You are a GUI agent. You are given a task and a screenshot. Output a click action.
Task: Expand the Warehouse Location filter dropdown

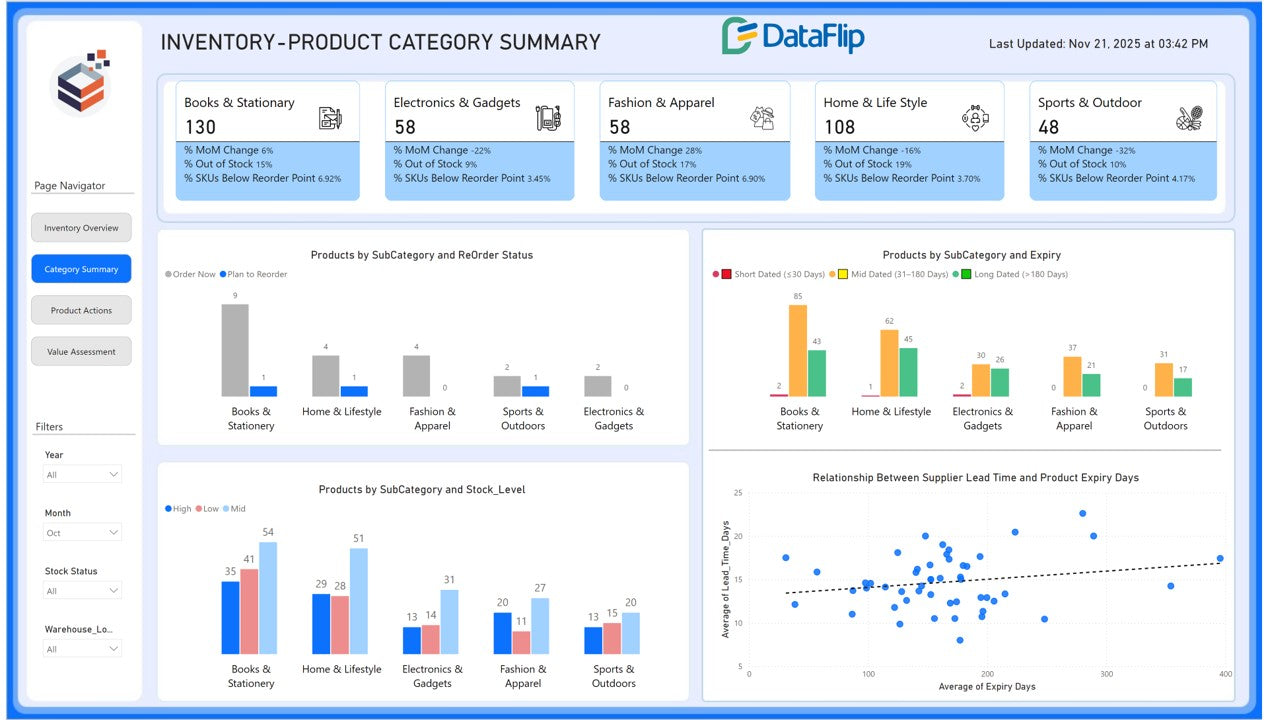pos(82,649)
